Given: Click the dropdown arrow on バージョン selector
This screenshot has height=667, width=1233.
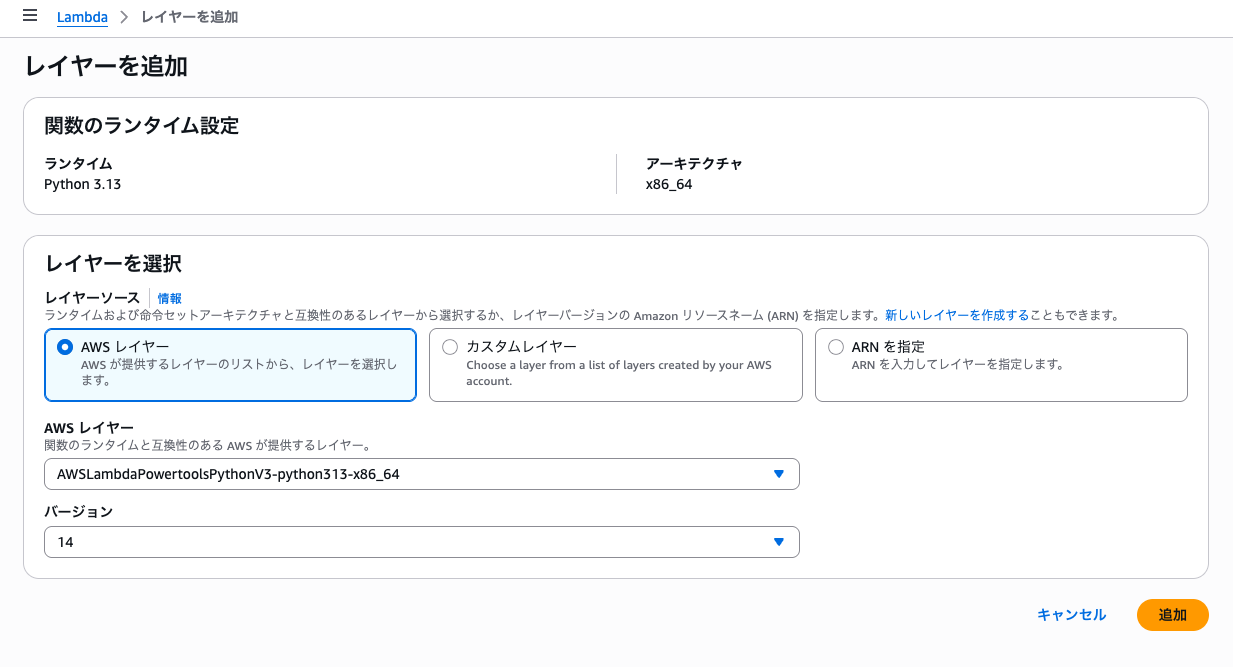Looking at the screenshot, I should click(779, 541).
